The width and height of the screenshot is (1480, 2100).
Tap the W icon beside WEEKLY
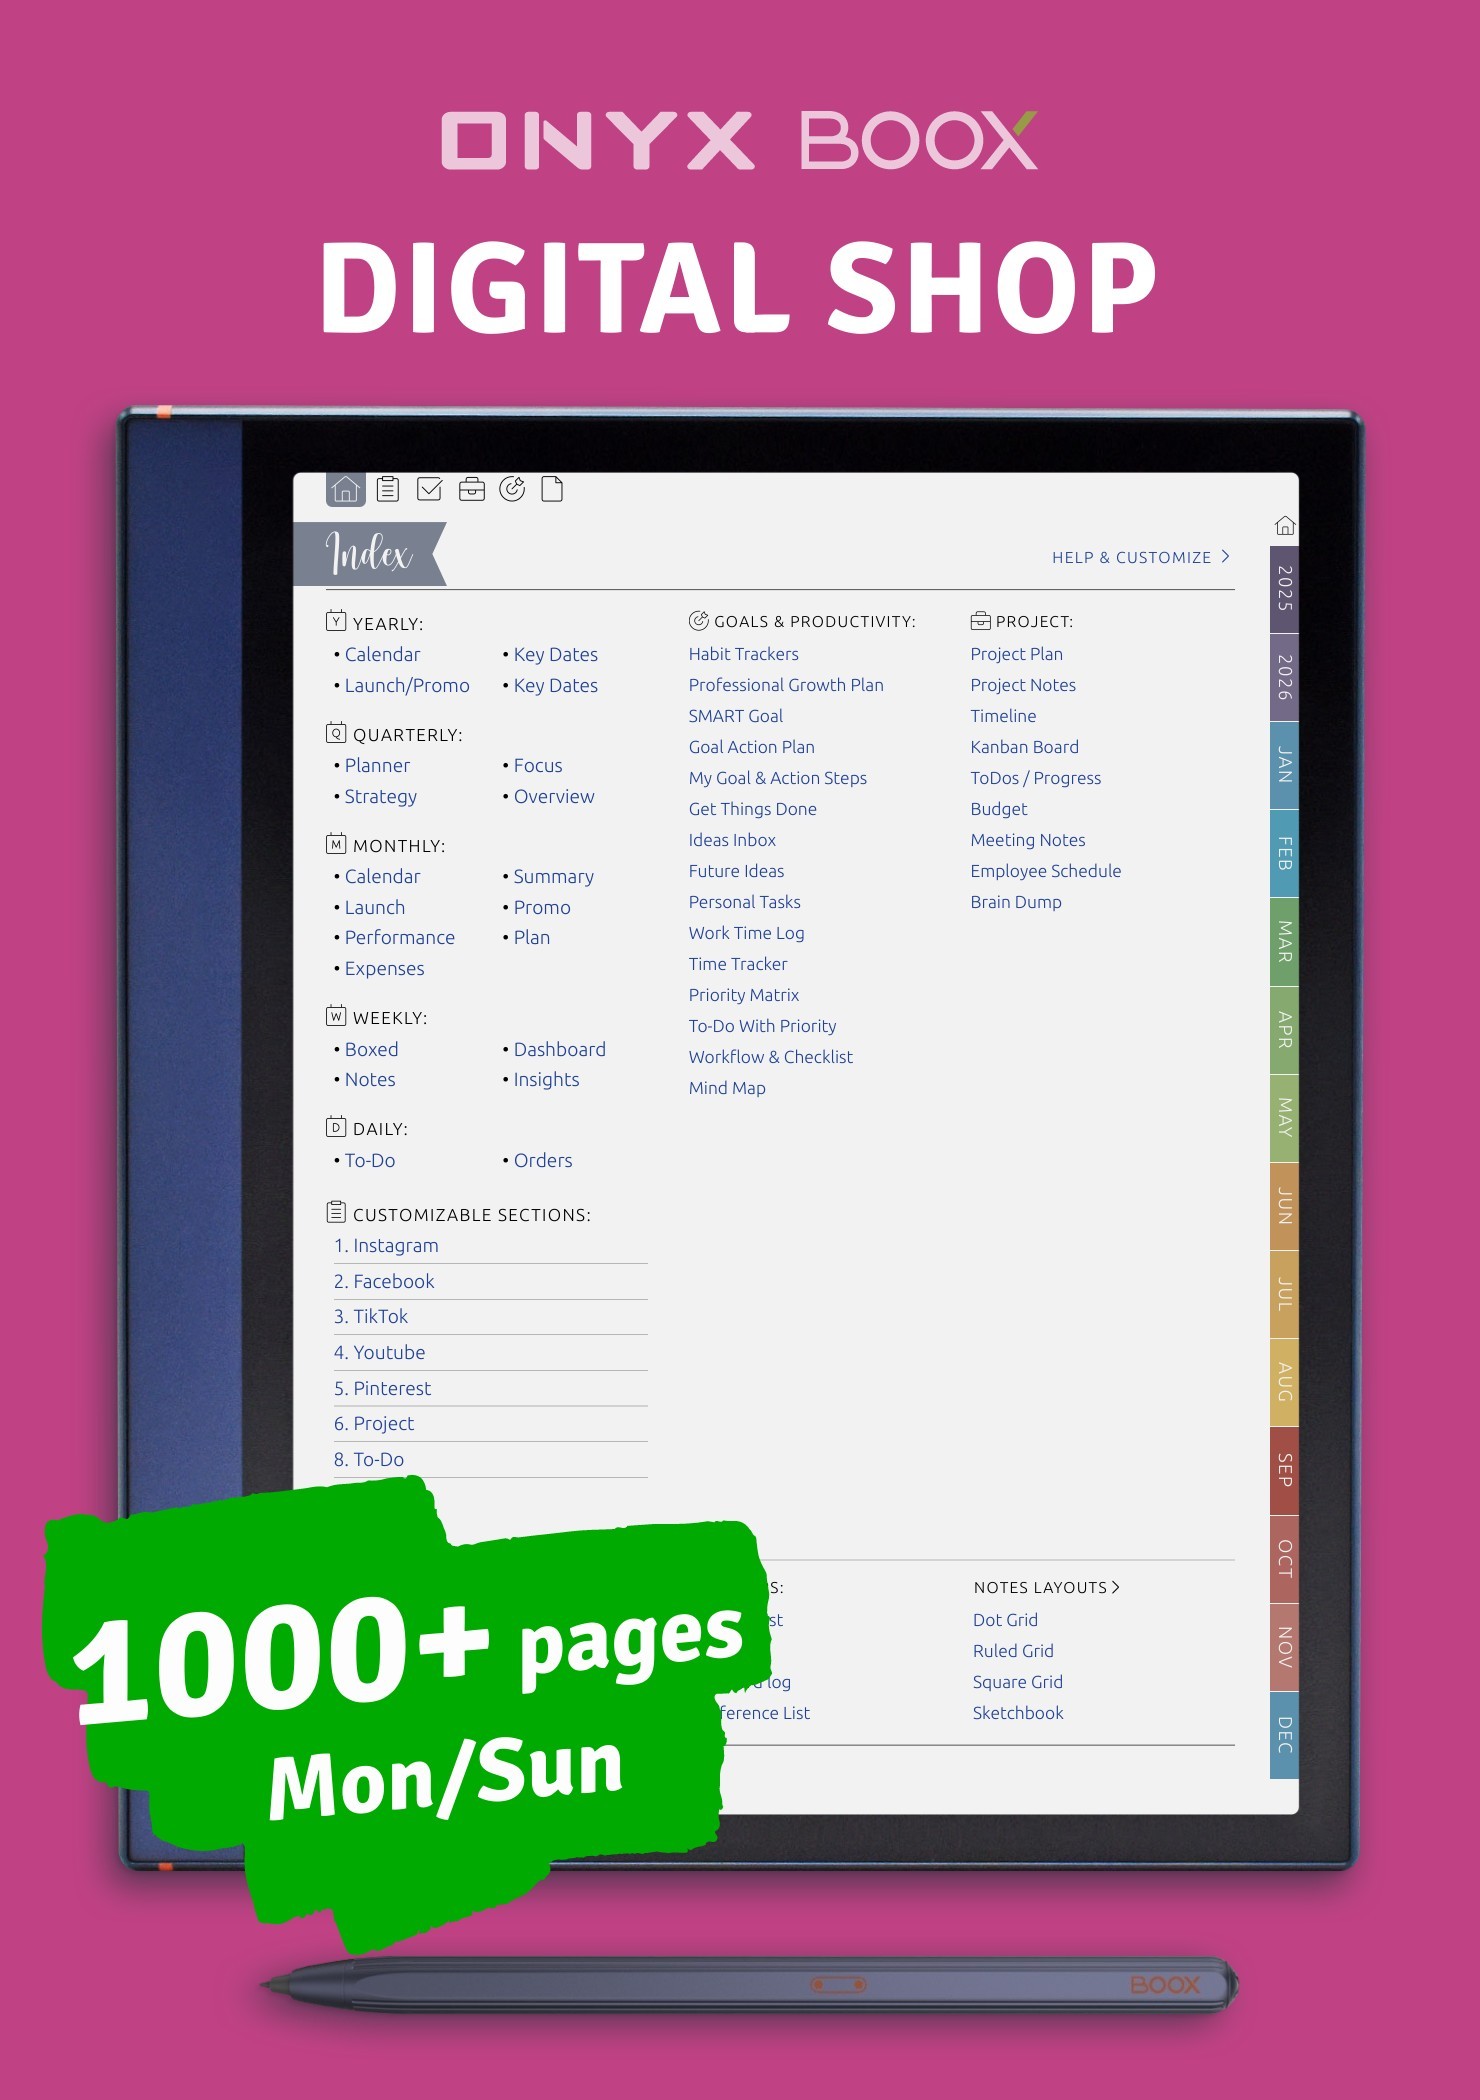point(336,1016)
